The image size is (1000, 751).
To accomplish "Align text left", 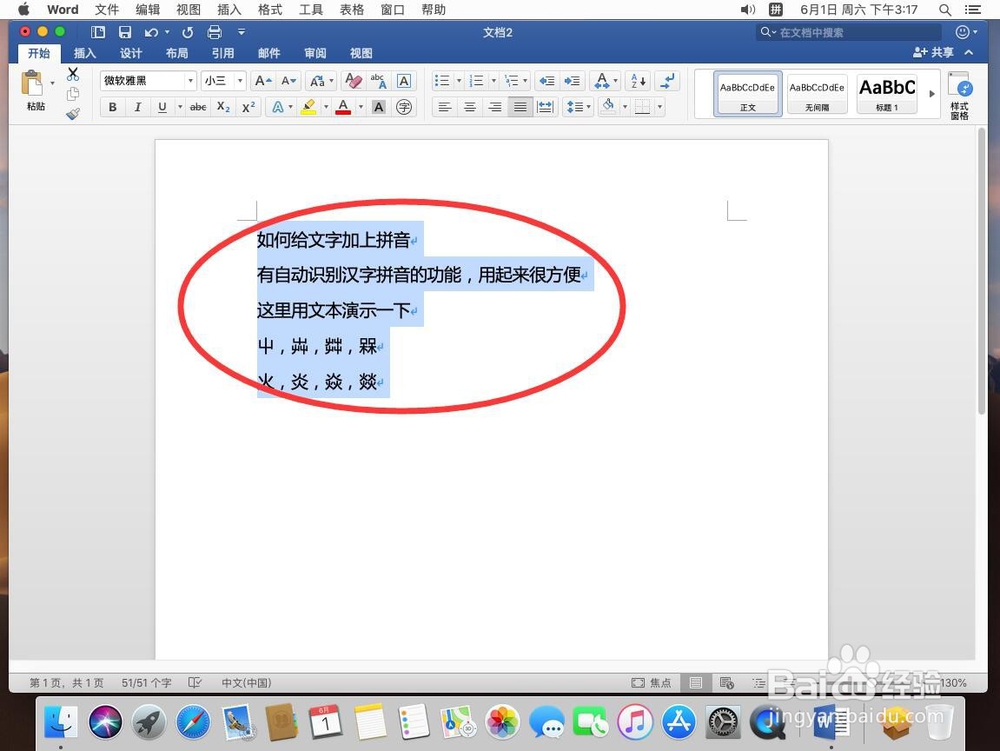I will point(445,107).
